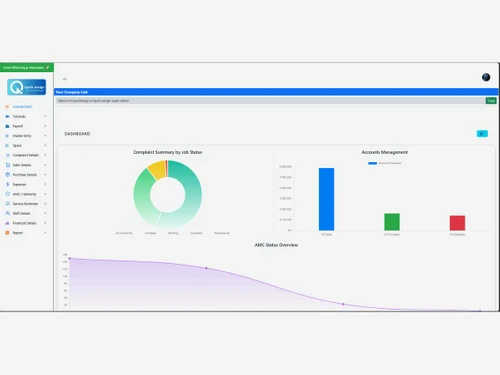The image size is (500, 375).
Task: Click the Payroll briefcase icon
Action: click(7, 126)
